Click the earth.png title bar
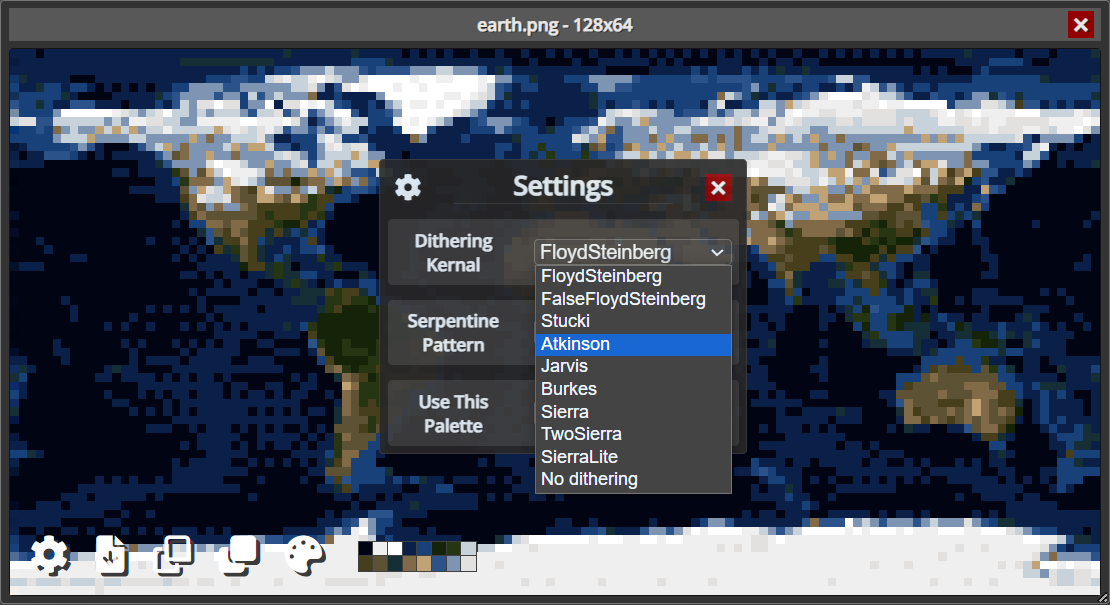 [555, 24]
